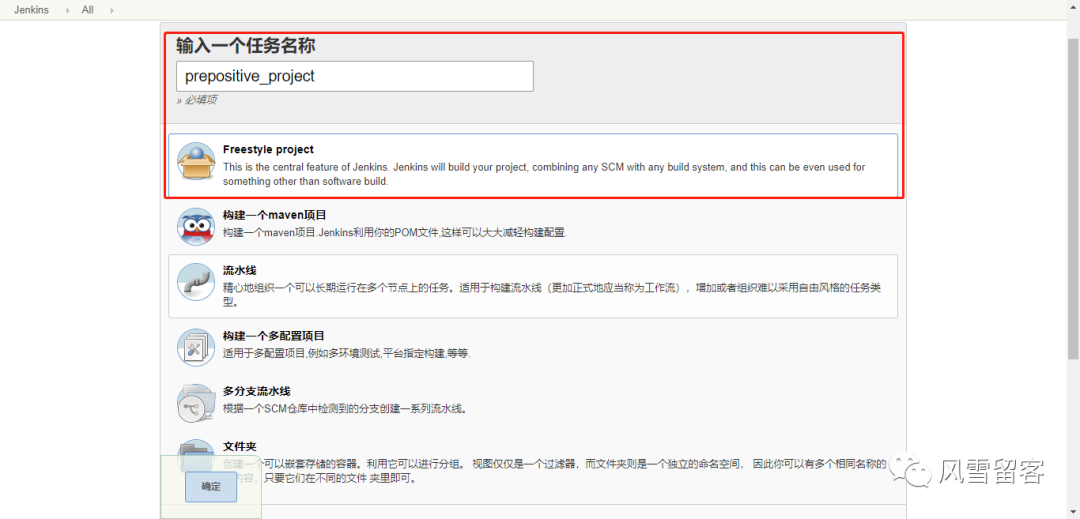1080x519 pixels.
Task: Click the maven project owl icon
Action: pos(196,226)
